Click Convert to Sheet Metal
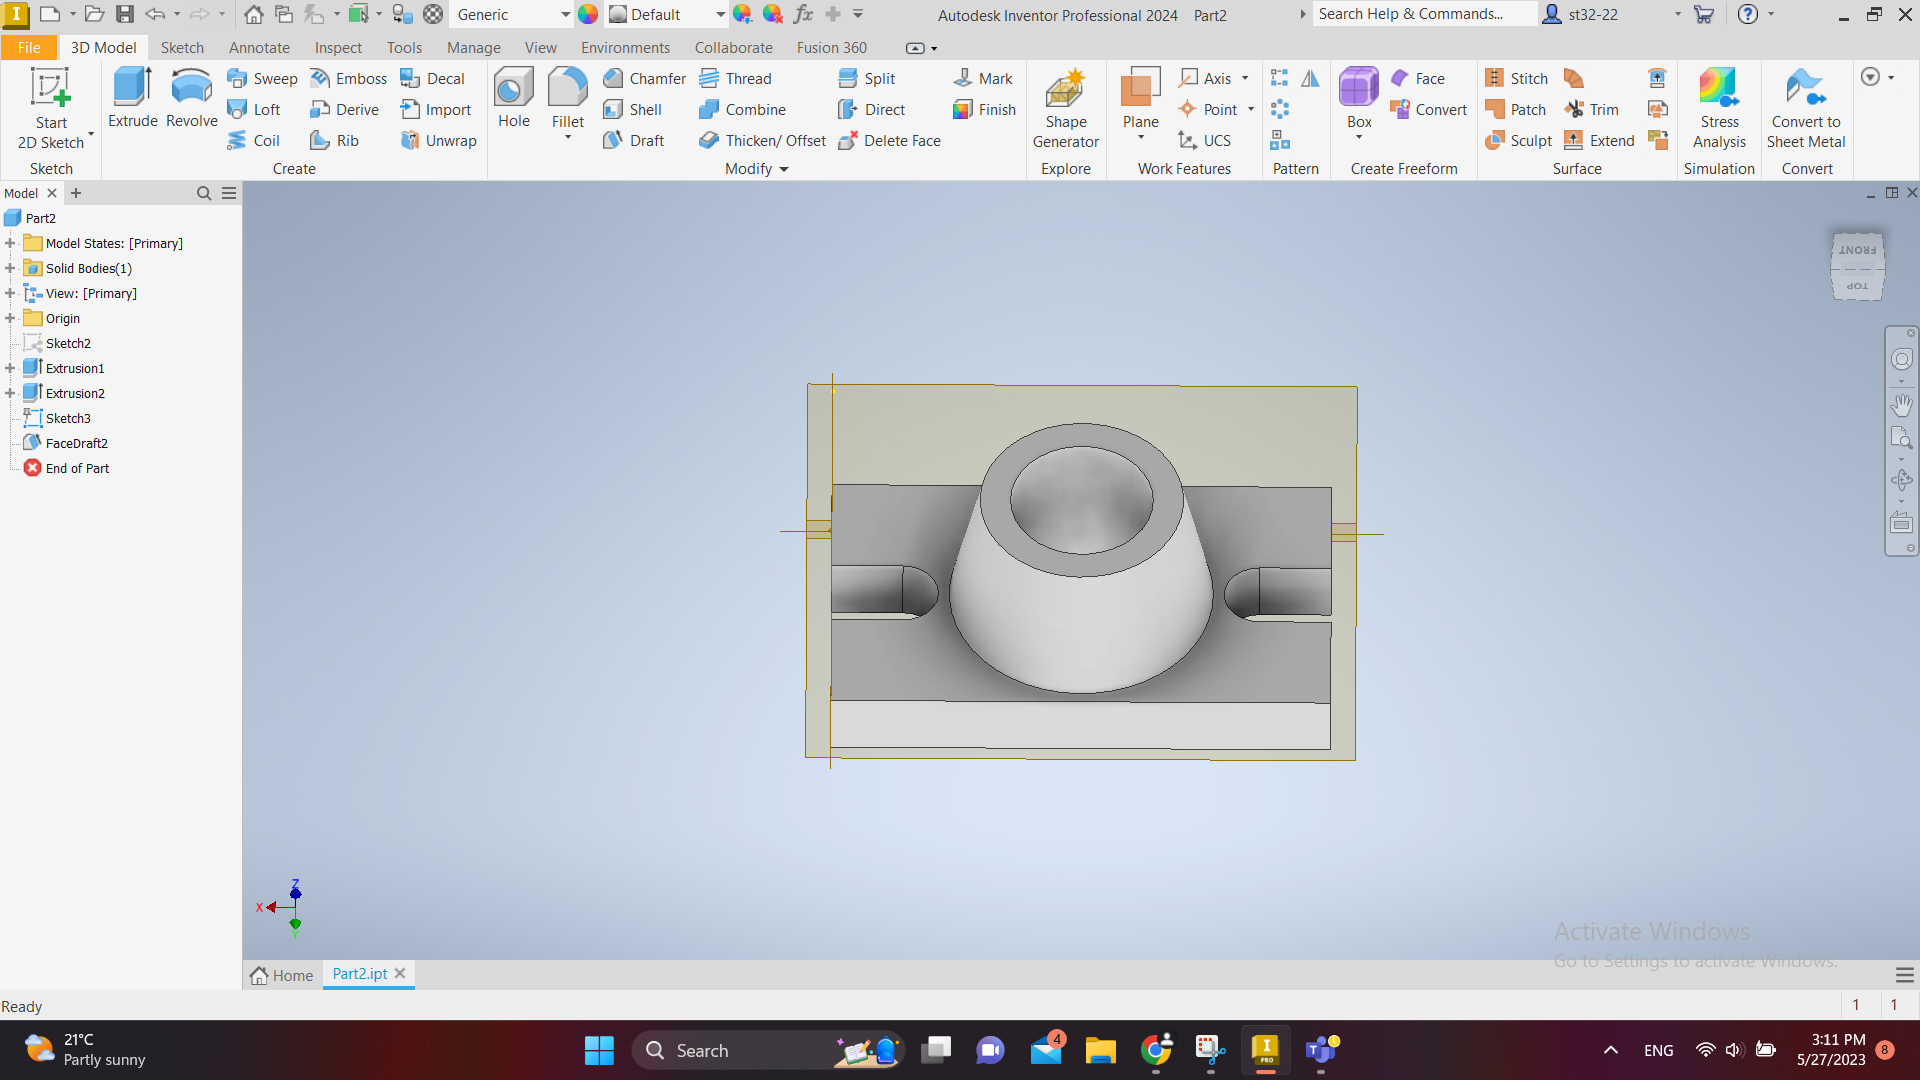The height and width of the screenshot is (1080, 1920). click(1806, 105)
